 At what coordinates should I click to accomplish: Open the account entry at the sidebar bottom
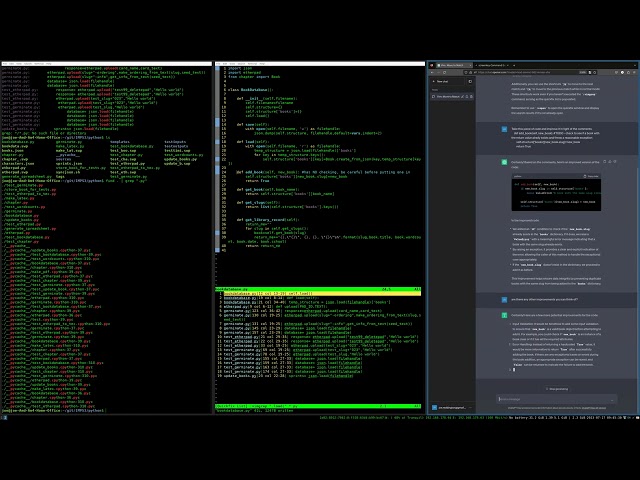[x=452, y=408]
